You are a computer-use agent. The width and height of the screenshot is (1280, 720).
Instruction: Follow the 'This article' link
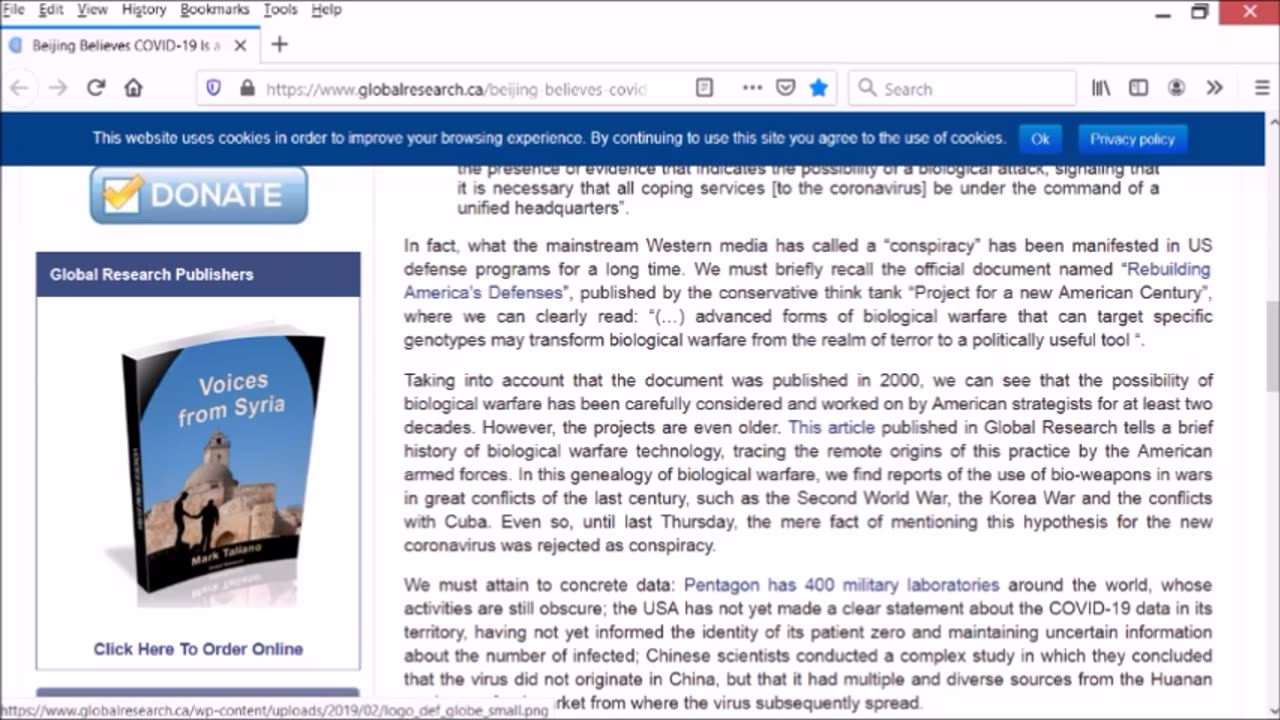click(831, 427)
